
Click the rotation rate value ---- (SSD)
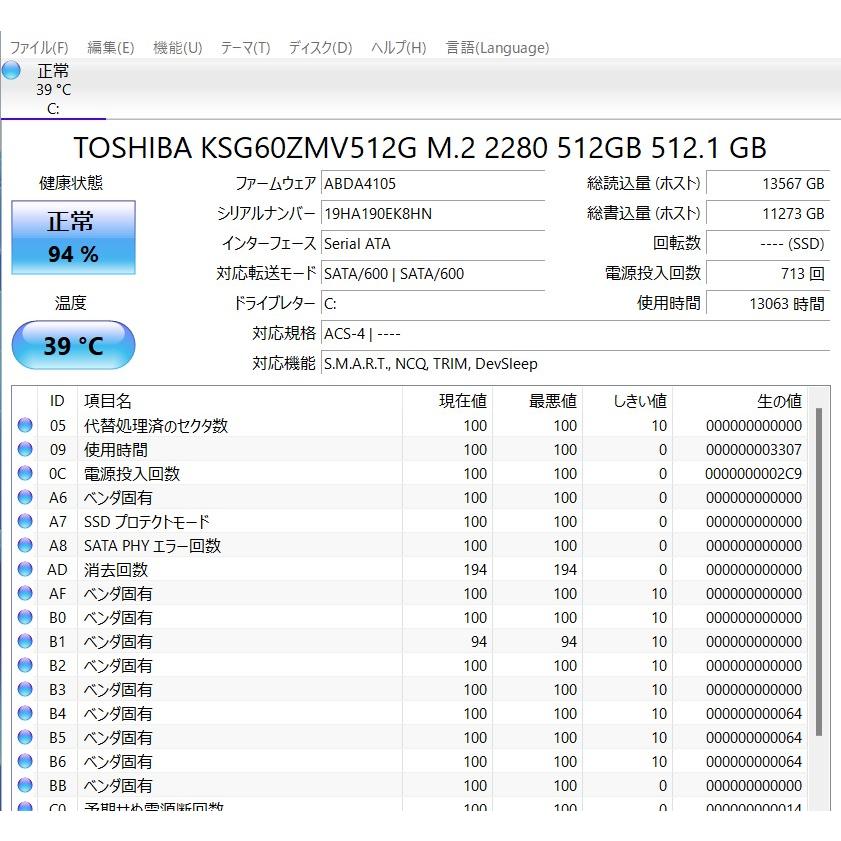coord(768,244)
